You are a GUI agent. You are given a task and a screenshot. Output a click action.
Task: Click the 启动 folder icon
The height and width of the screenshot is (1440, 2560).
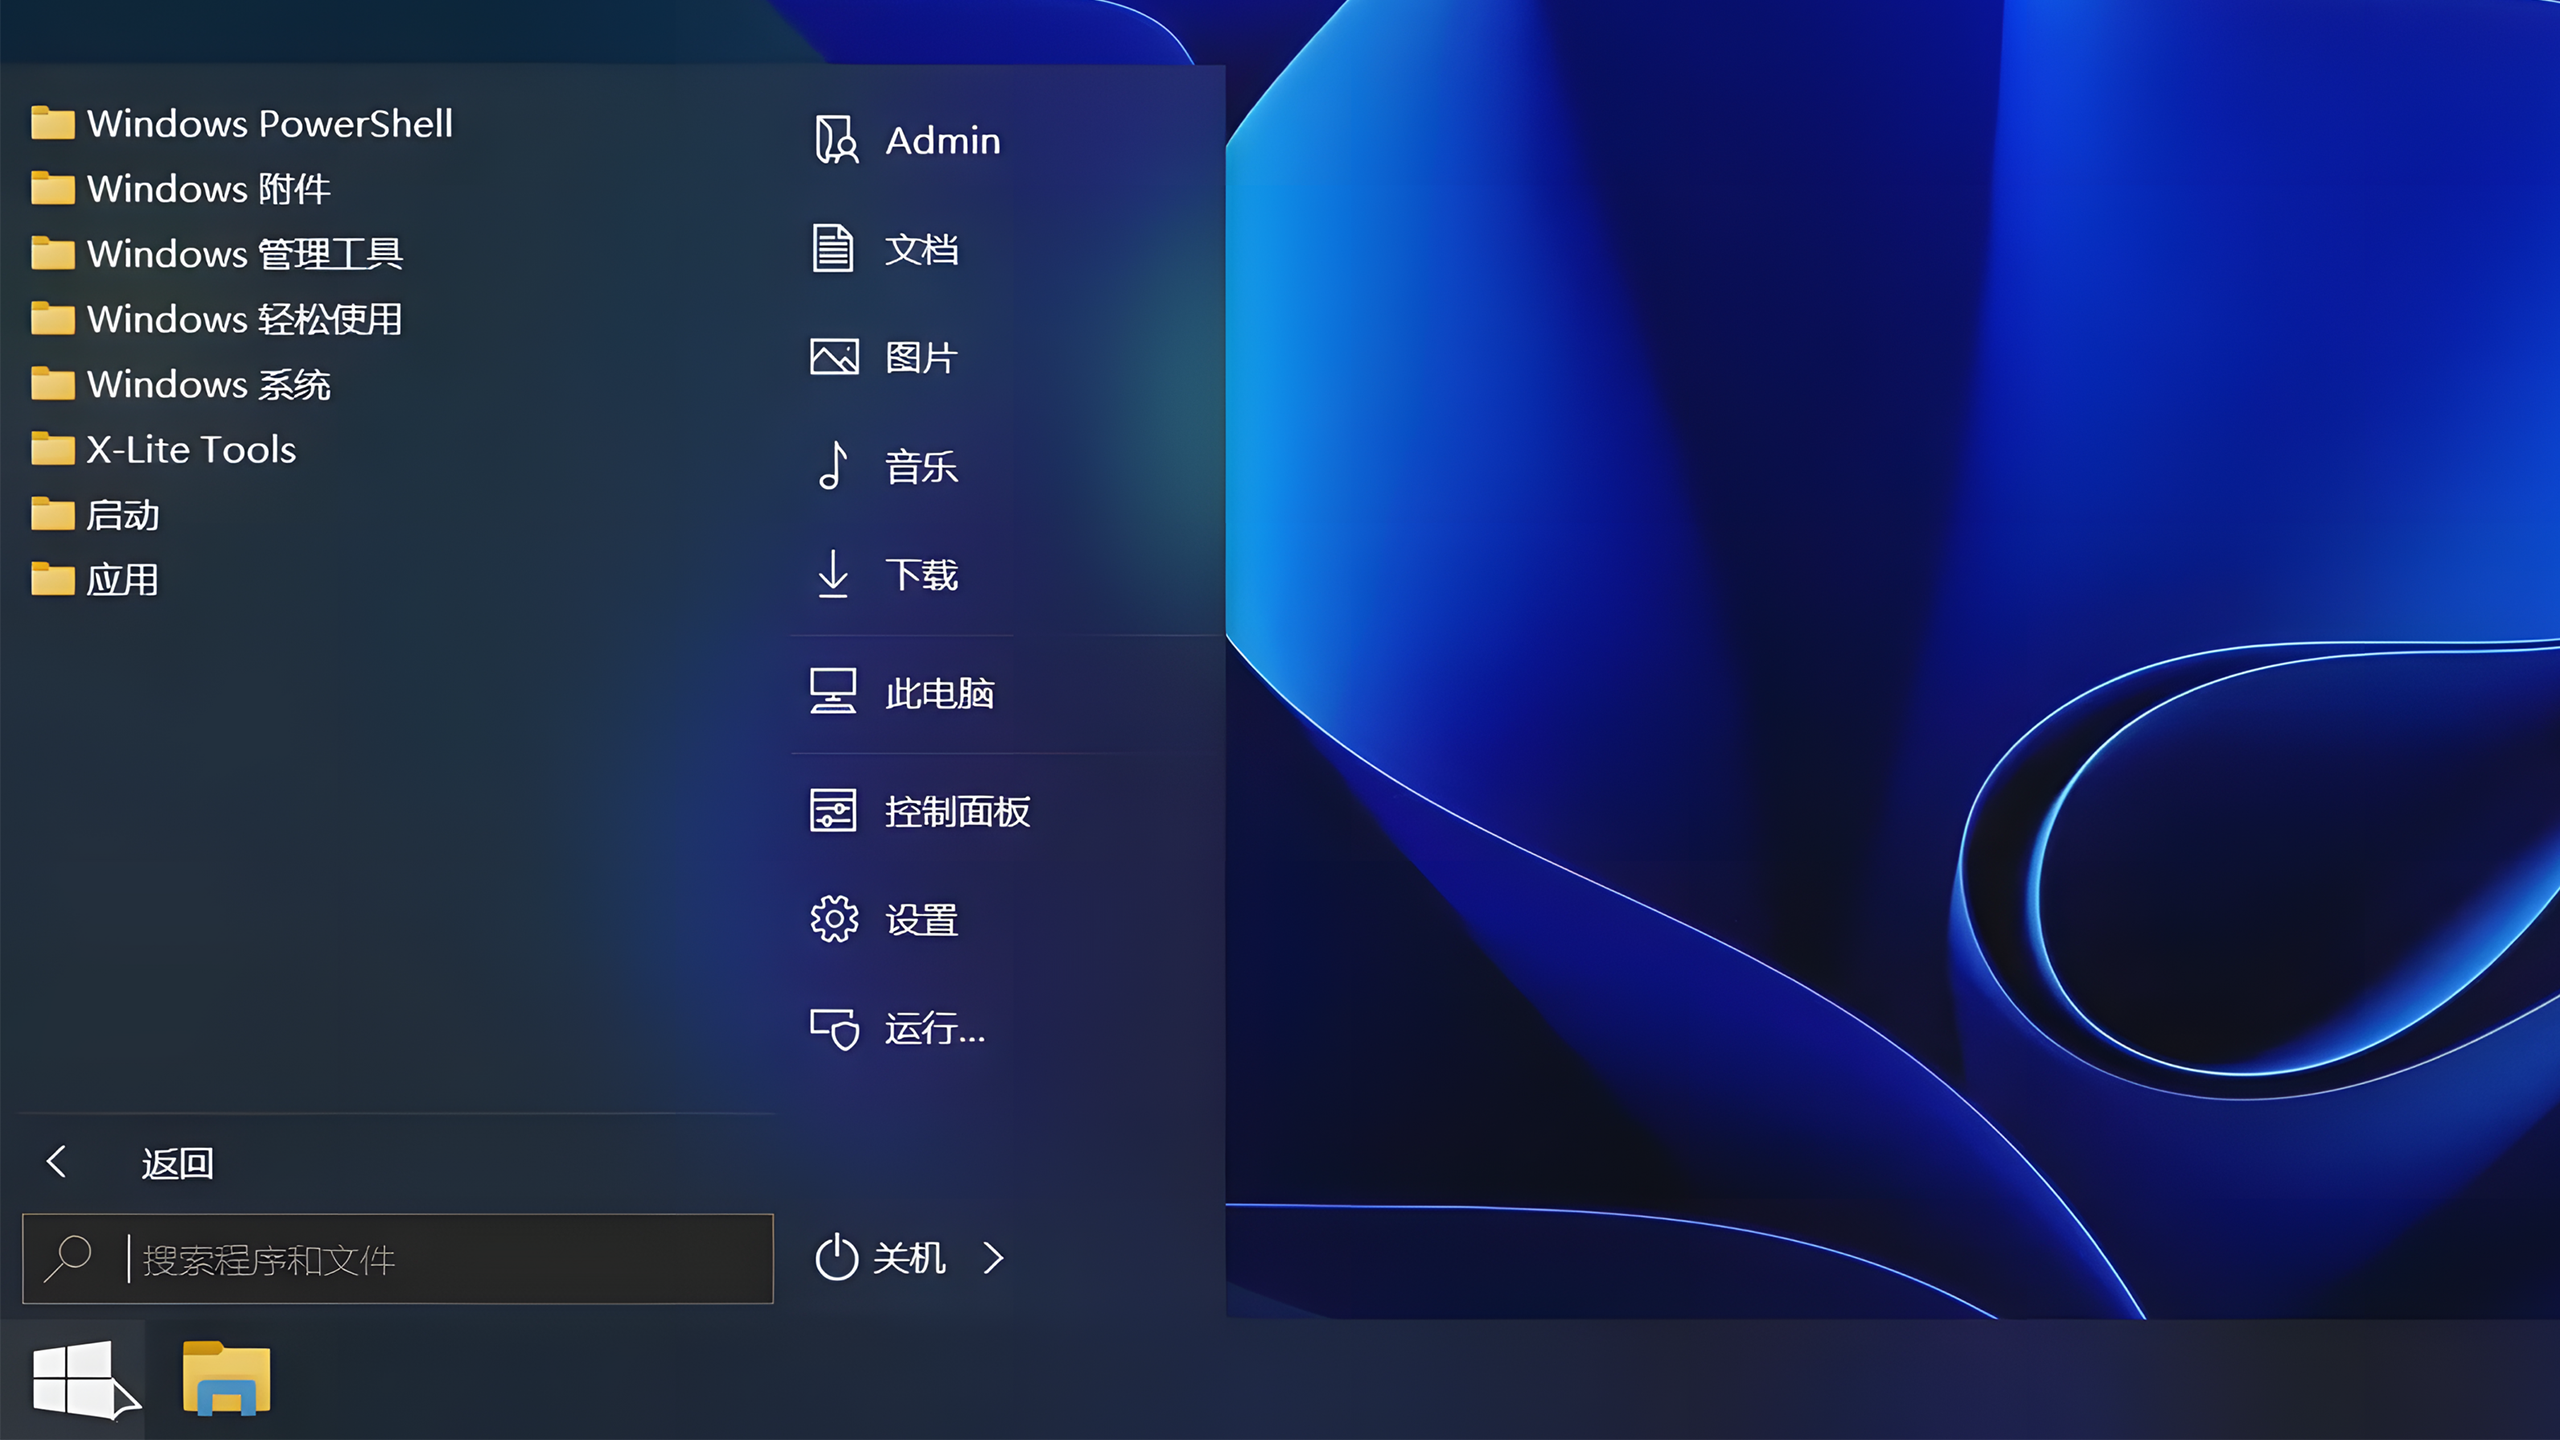tap(53, 515)
